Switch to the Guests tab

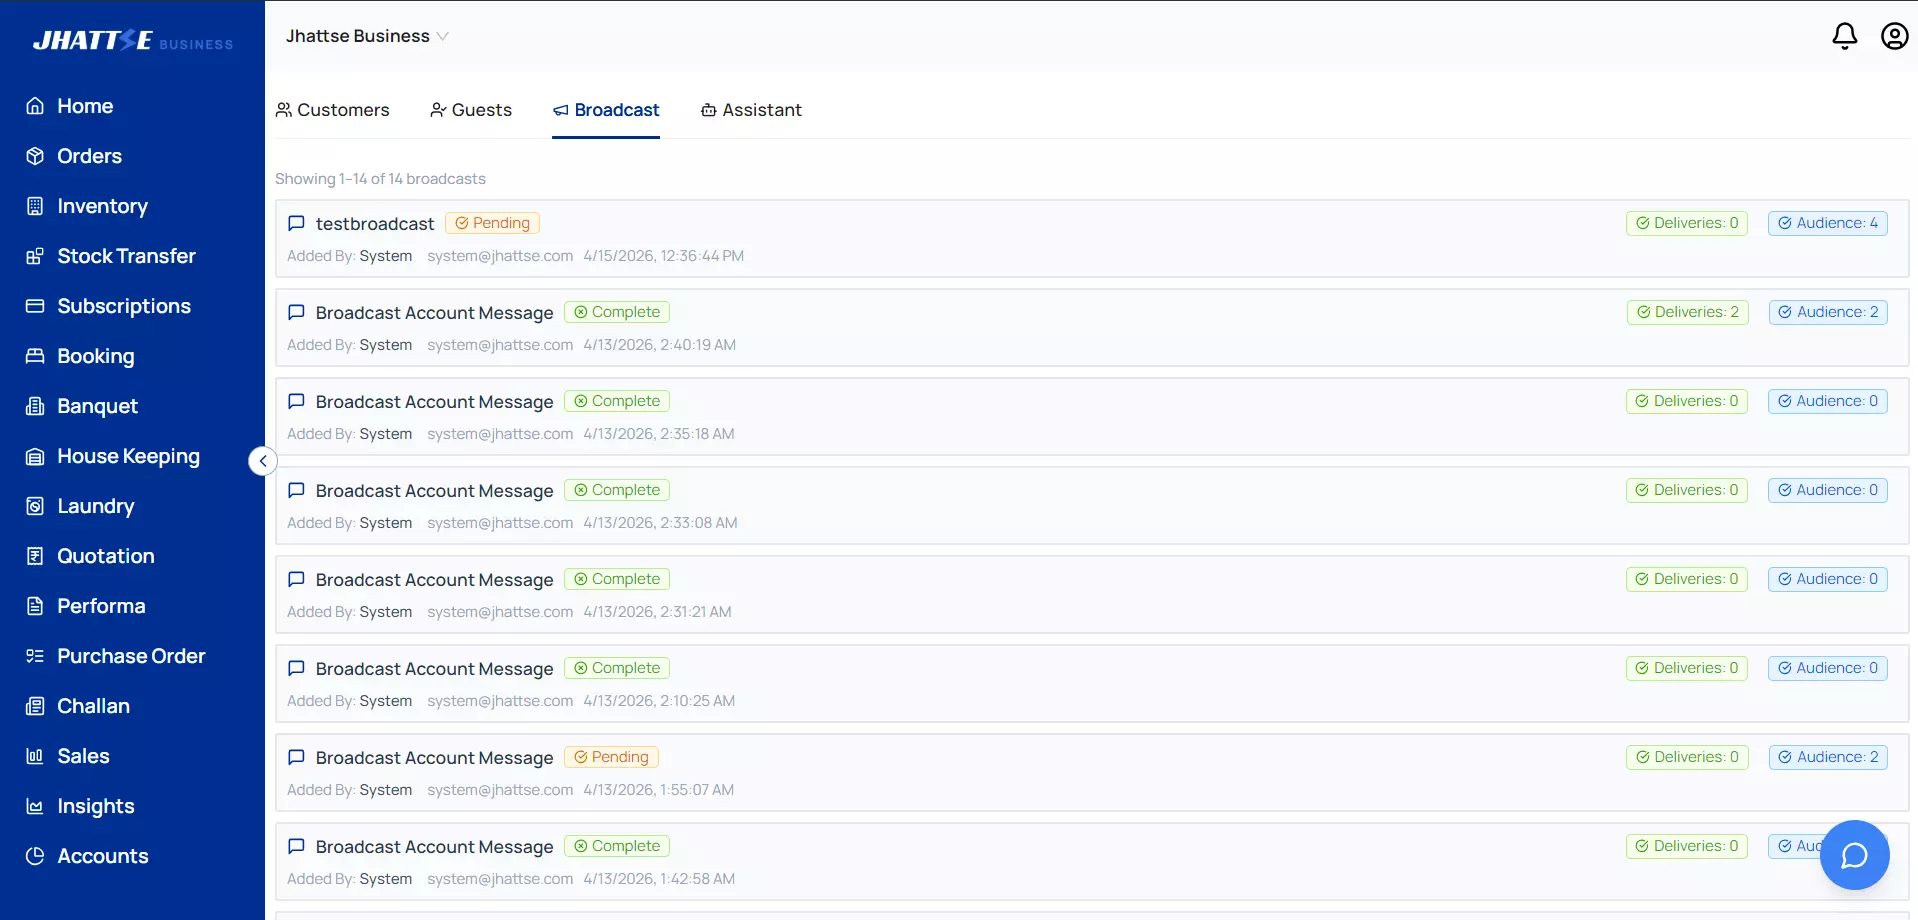(471, 110)
